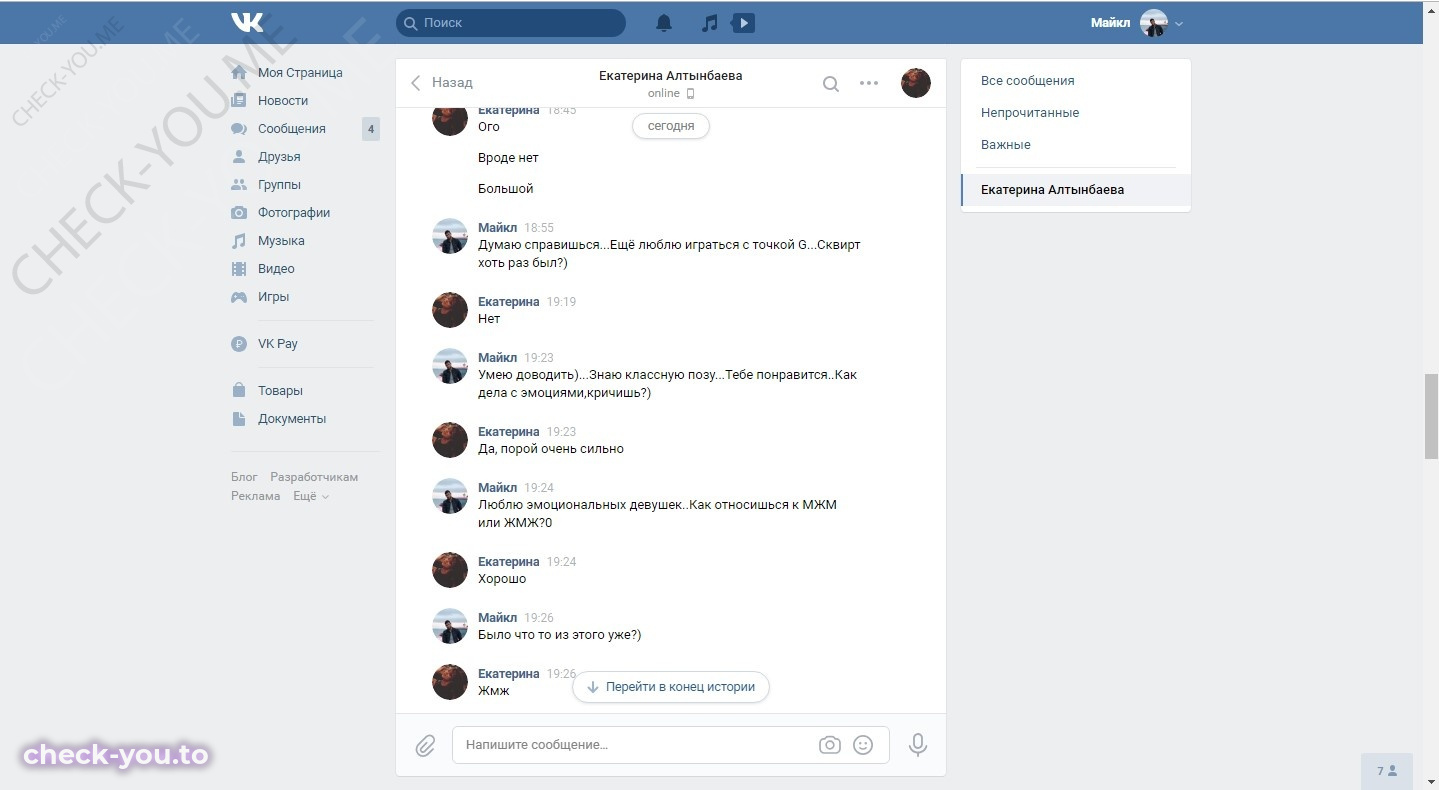Screen dimensions: 1439x790
Task: Click the Сообщения unread counter badge 4
Action: click(x=371, y=129)
